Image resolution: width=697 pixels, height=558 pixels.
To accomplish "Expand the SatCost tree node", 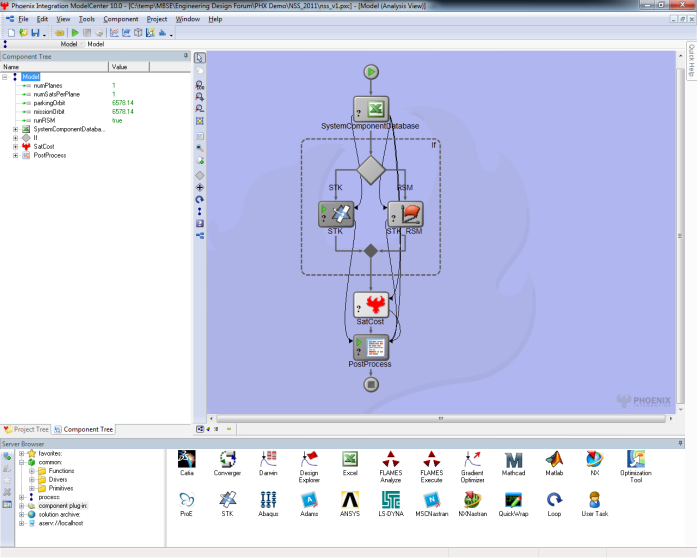I will (x=16, y=147).
